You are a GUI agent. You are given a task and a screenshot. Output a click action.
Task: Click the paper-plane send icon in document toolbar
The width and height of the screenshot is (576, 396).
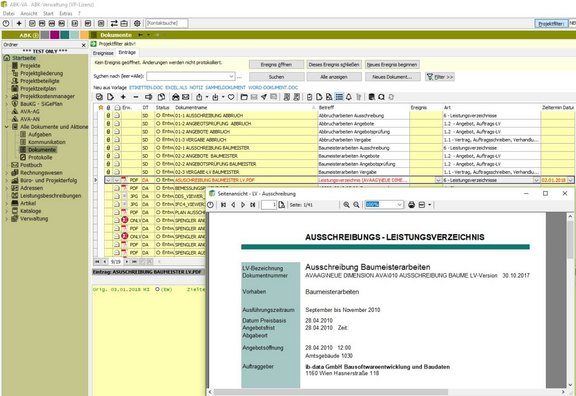(264, 97)
